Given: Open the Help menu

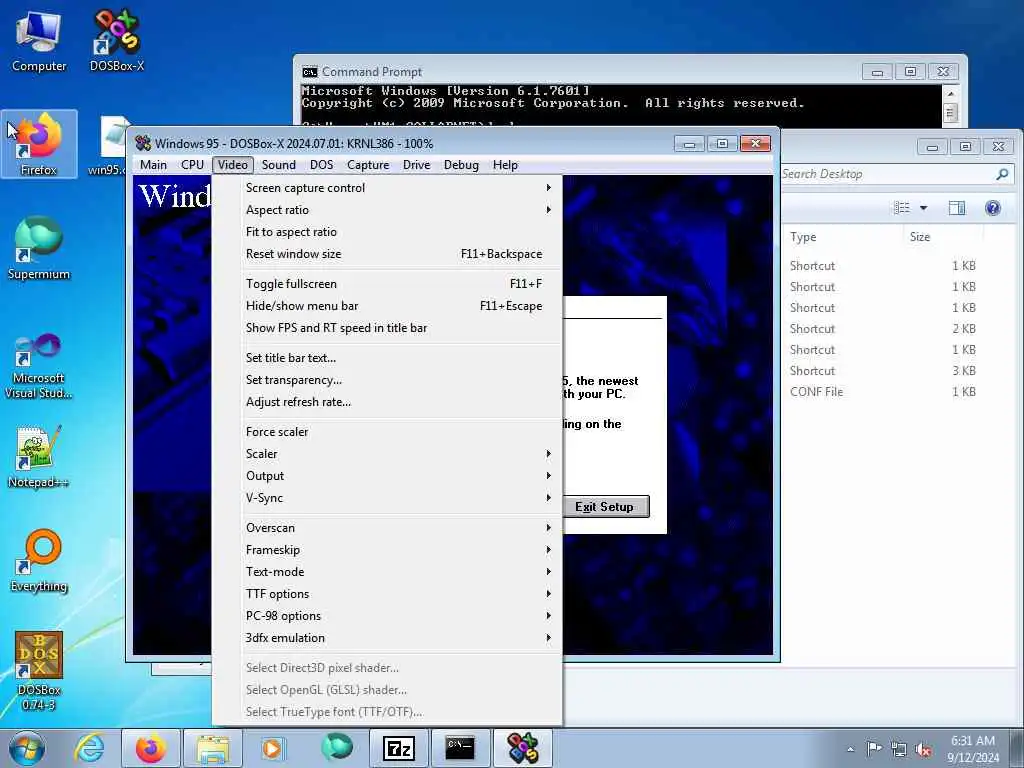Looking at the screenshot, I should point(505,165).
